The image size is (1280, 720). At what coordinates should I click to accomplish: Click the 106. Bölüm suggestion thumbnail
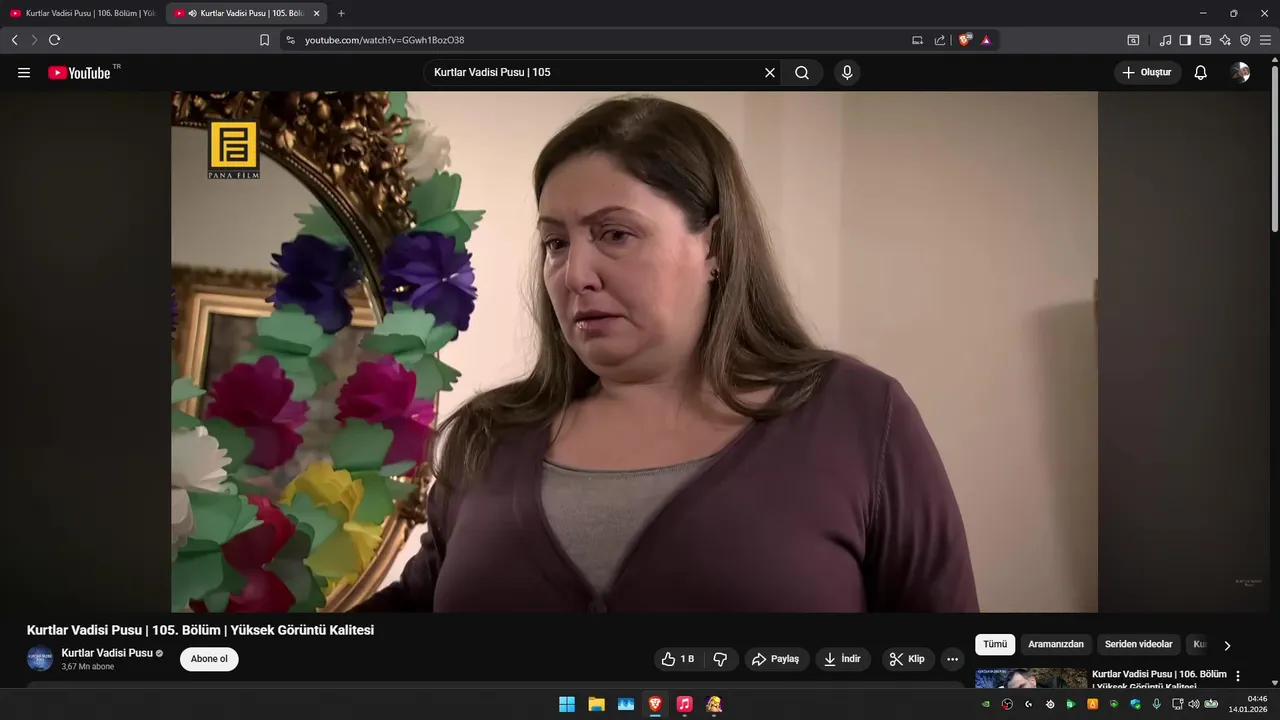[x=1031, y=679]
